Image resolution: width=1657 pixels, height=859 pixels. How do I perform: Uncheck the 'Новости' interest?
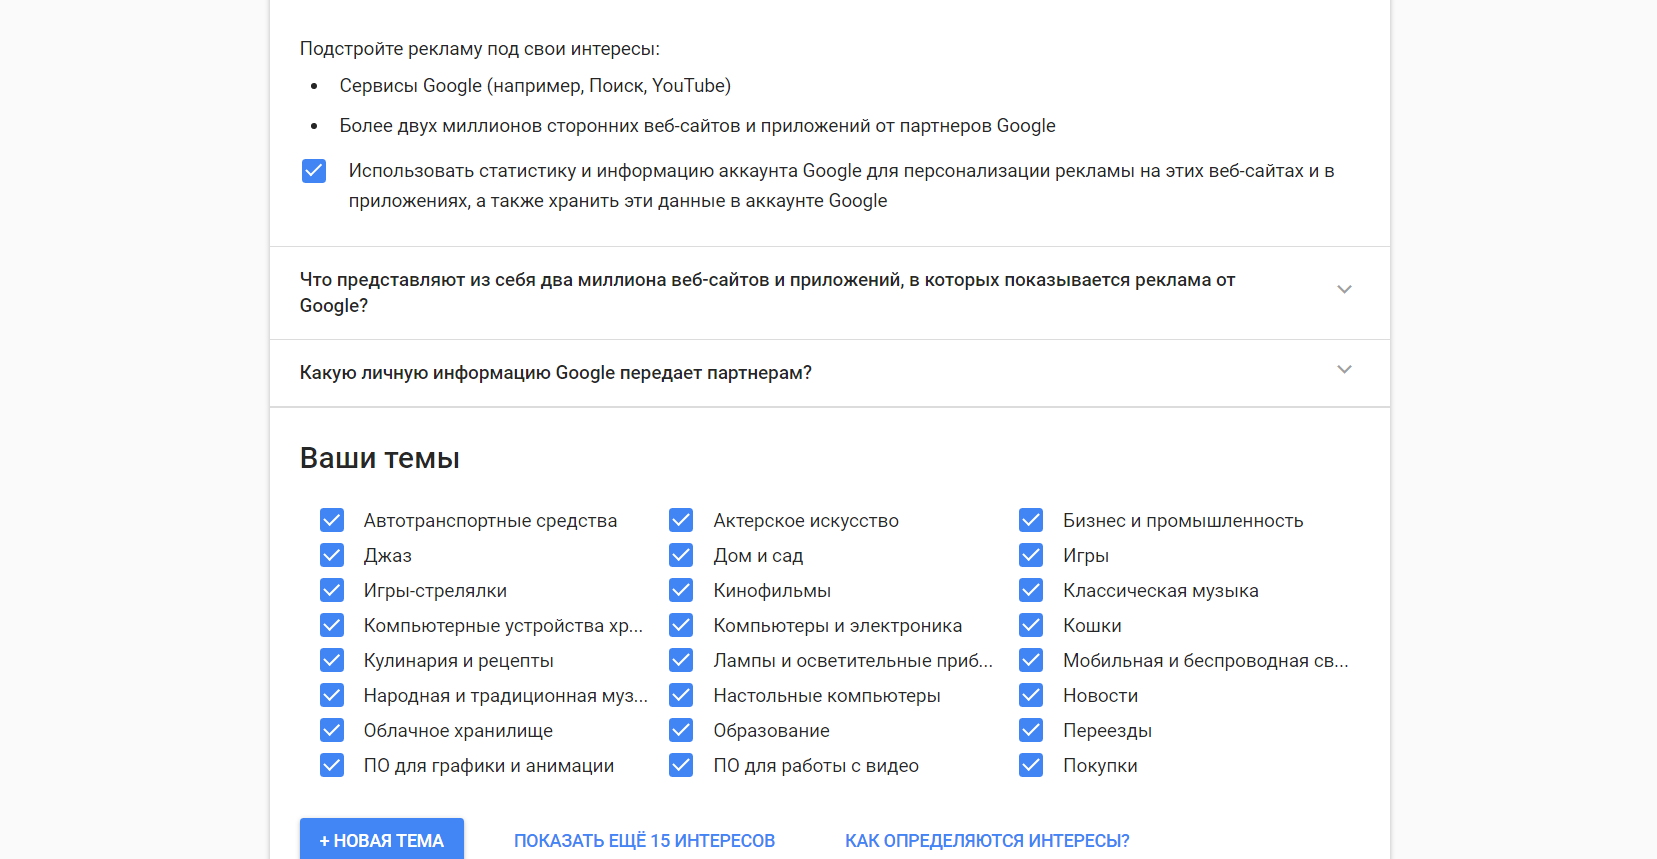(x=1031, y=695)
